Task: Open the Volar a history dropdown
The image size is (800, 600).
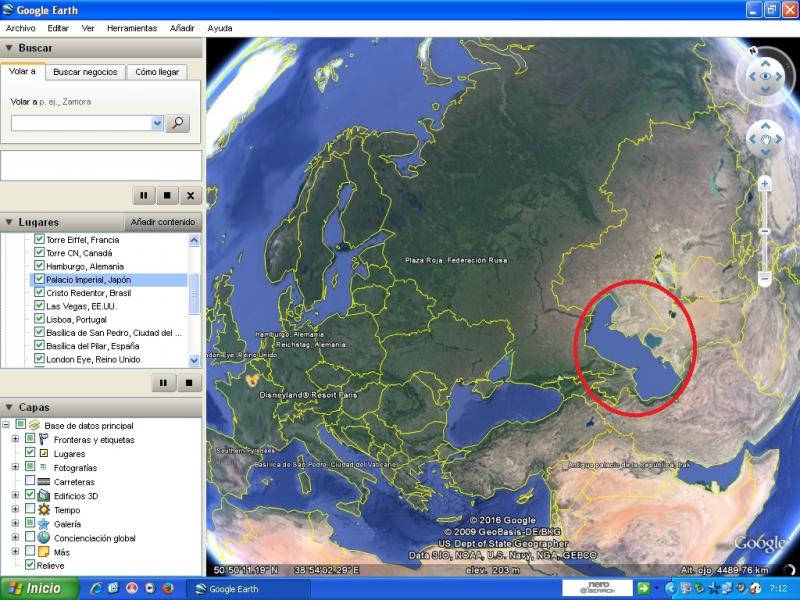Action: 157,123
